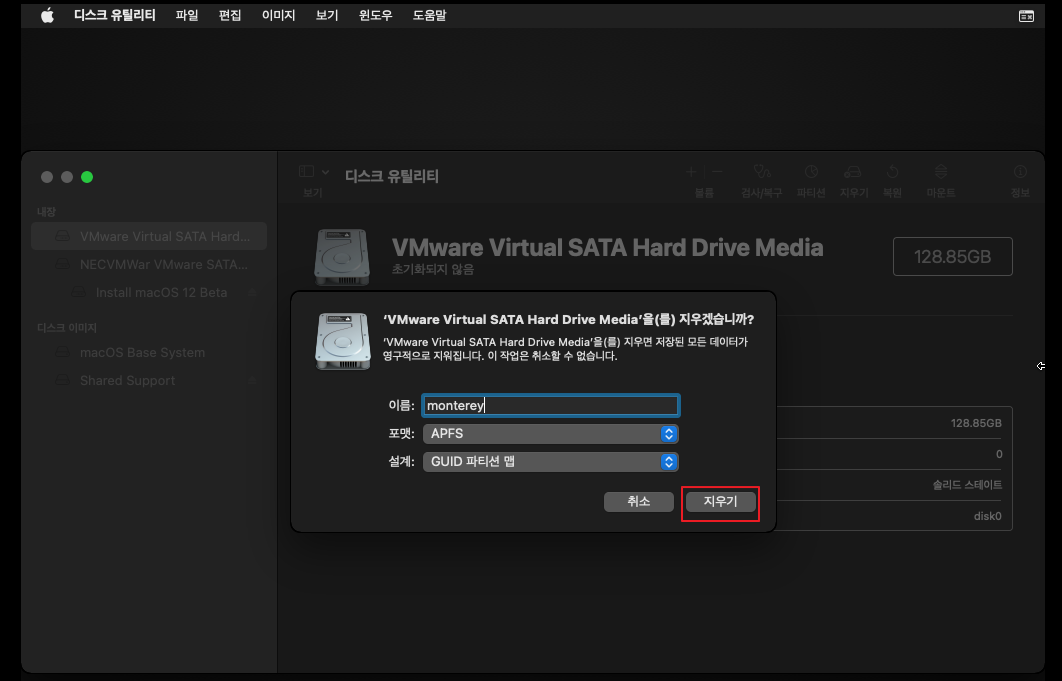This screenshot has width=1062, height=681.
Task: Open the 보기 menu in menu bar
Action: click(x=326, y=15)
